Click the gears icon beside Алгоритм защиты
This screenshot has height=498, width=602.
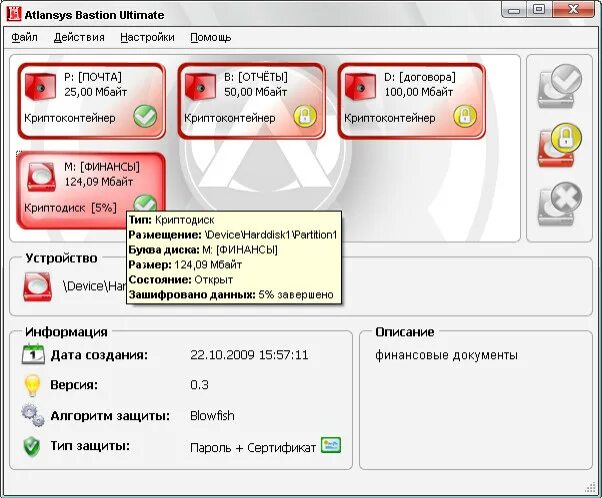coord(33,415)
